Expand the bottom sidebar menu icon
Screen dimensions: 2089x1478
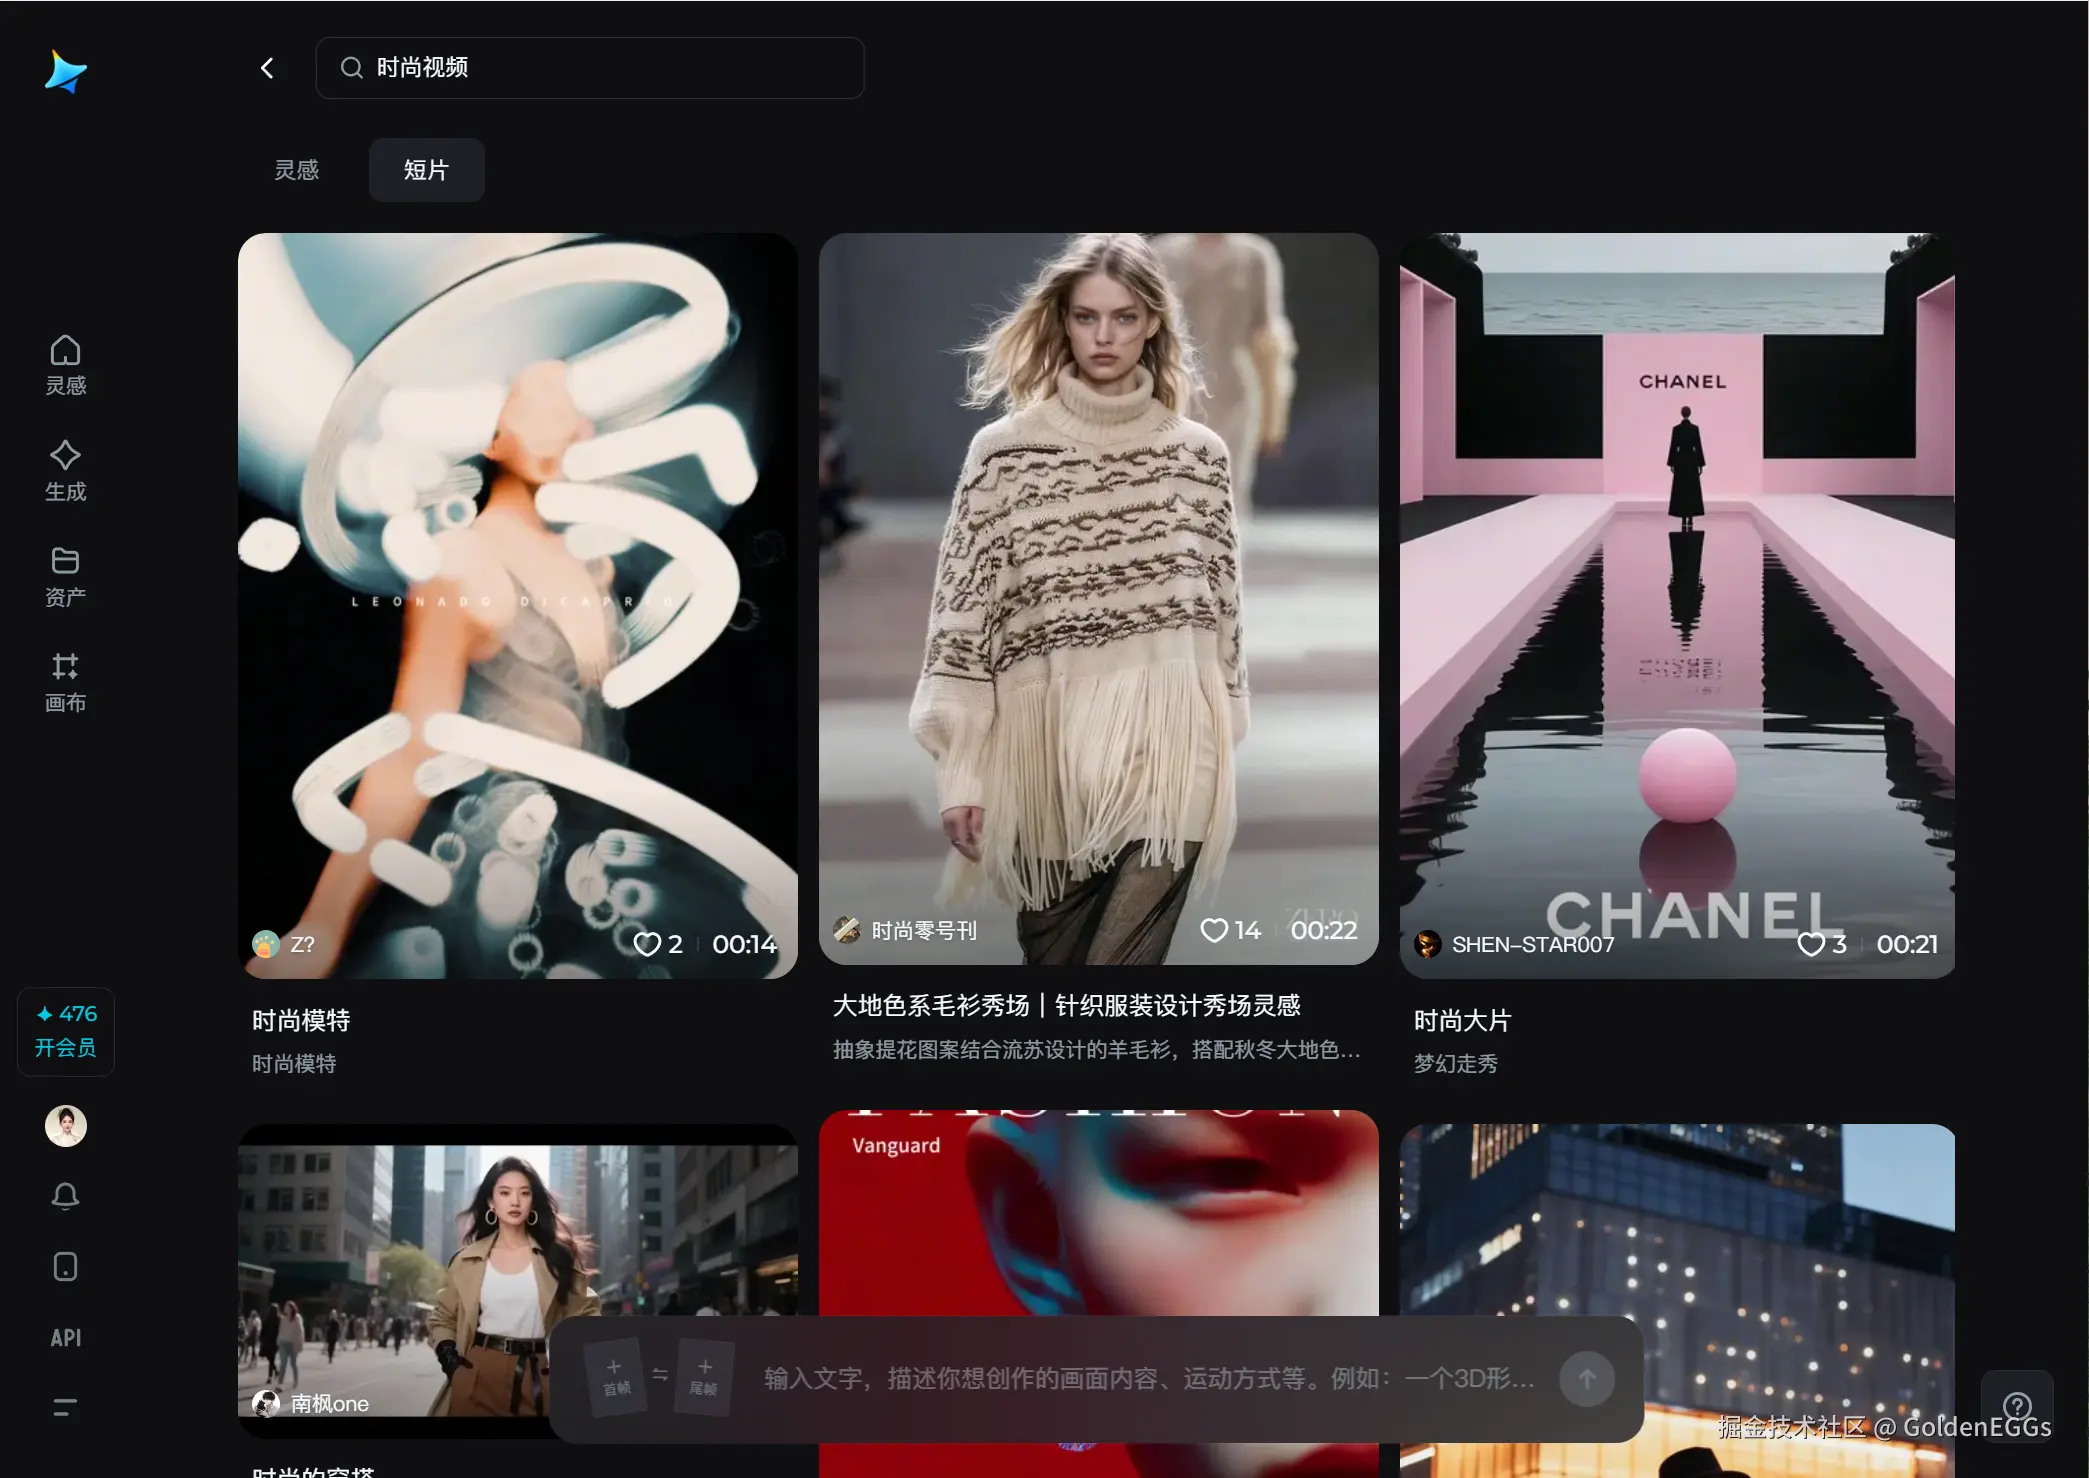[x=65, y=1407]
